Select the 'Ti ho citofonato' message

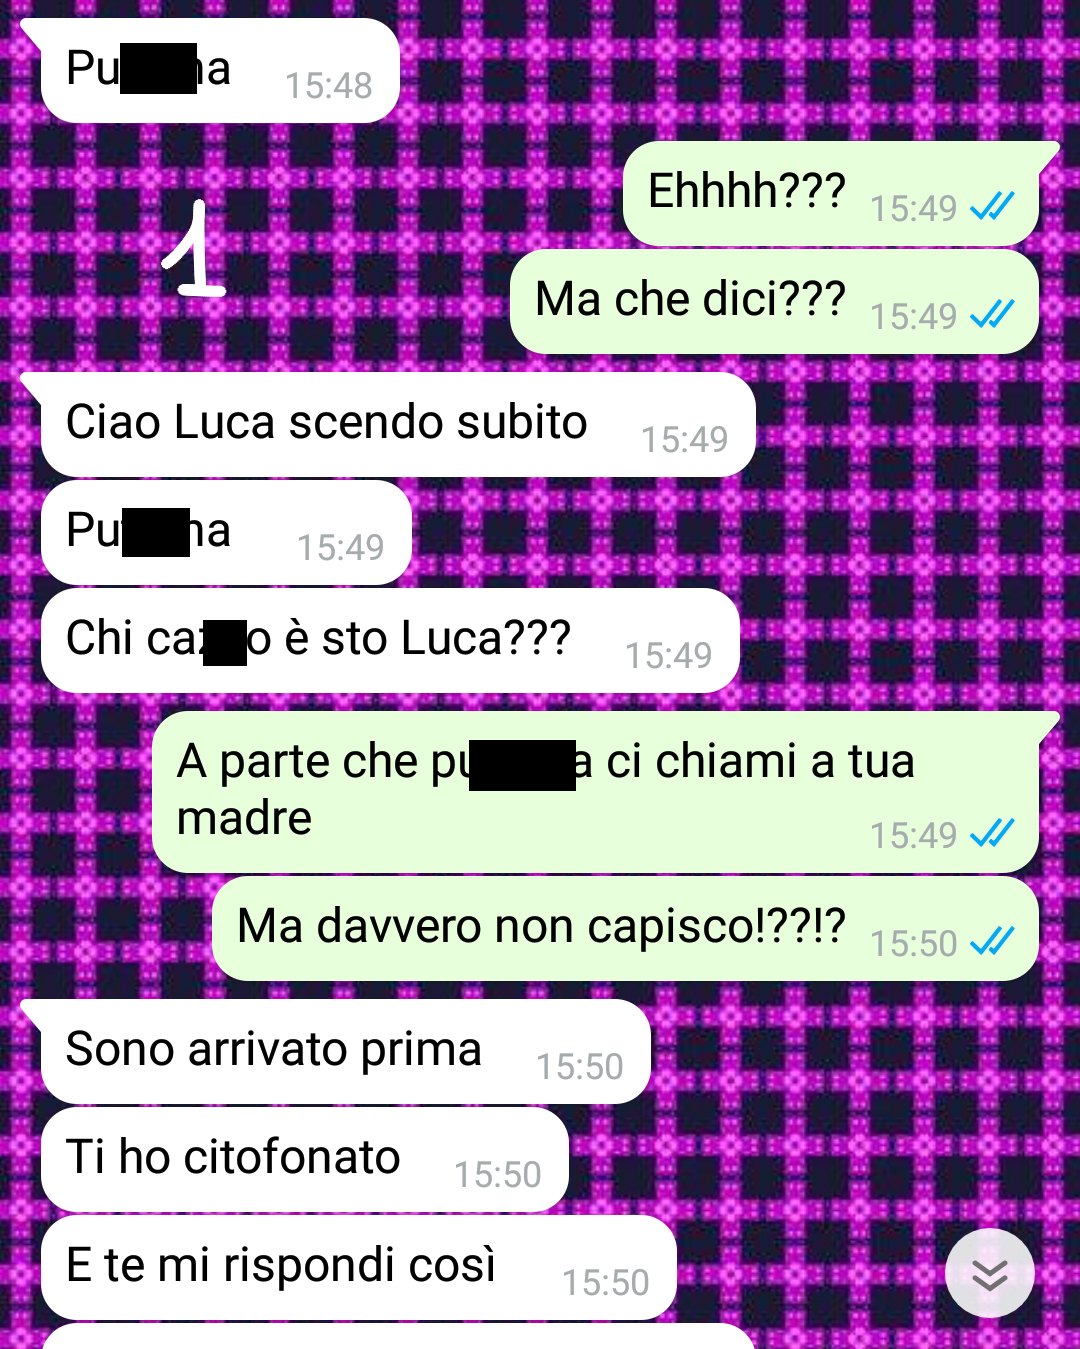(305, 1159)
